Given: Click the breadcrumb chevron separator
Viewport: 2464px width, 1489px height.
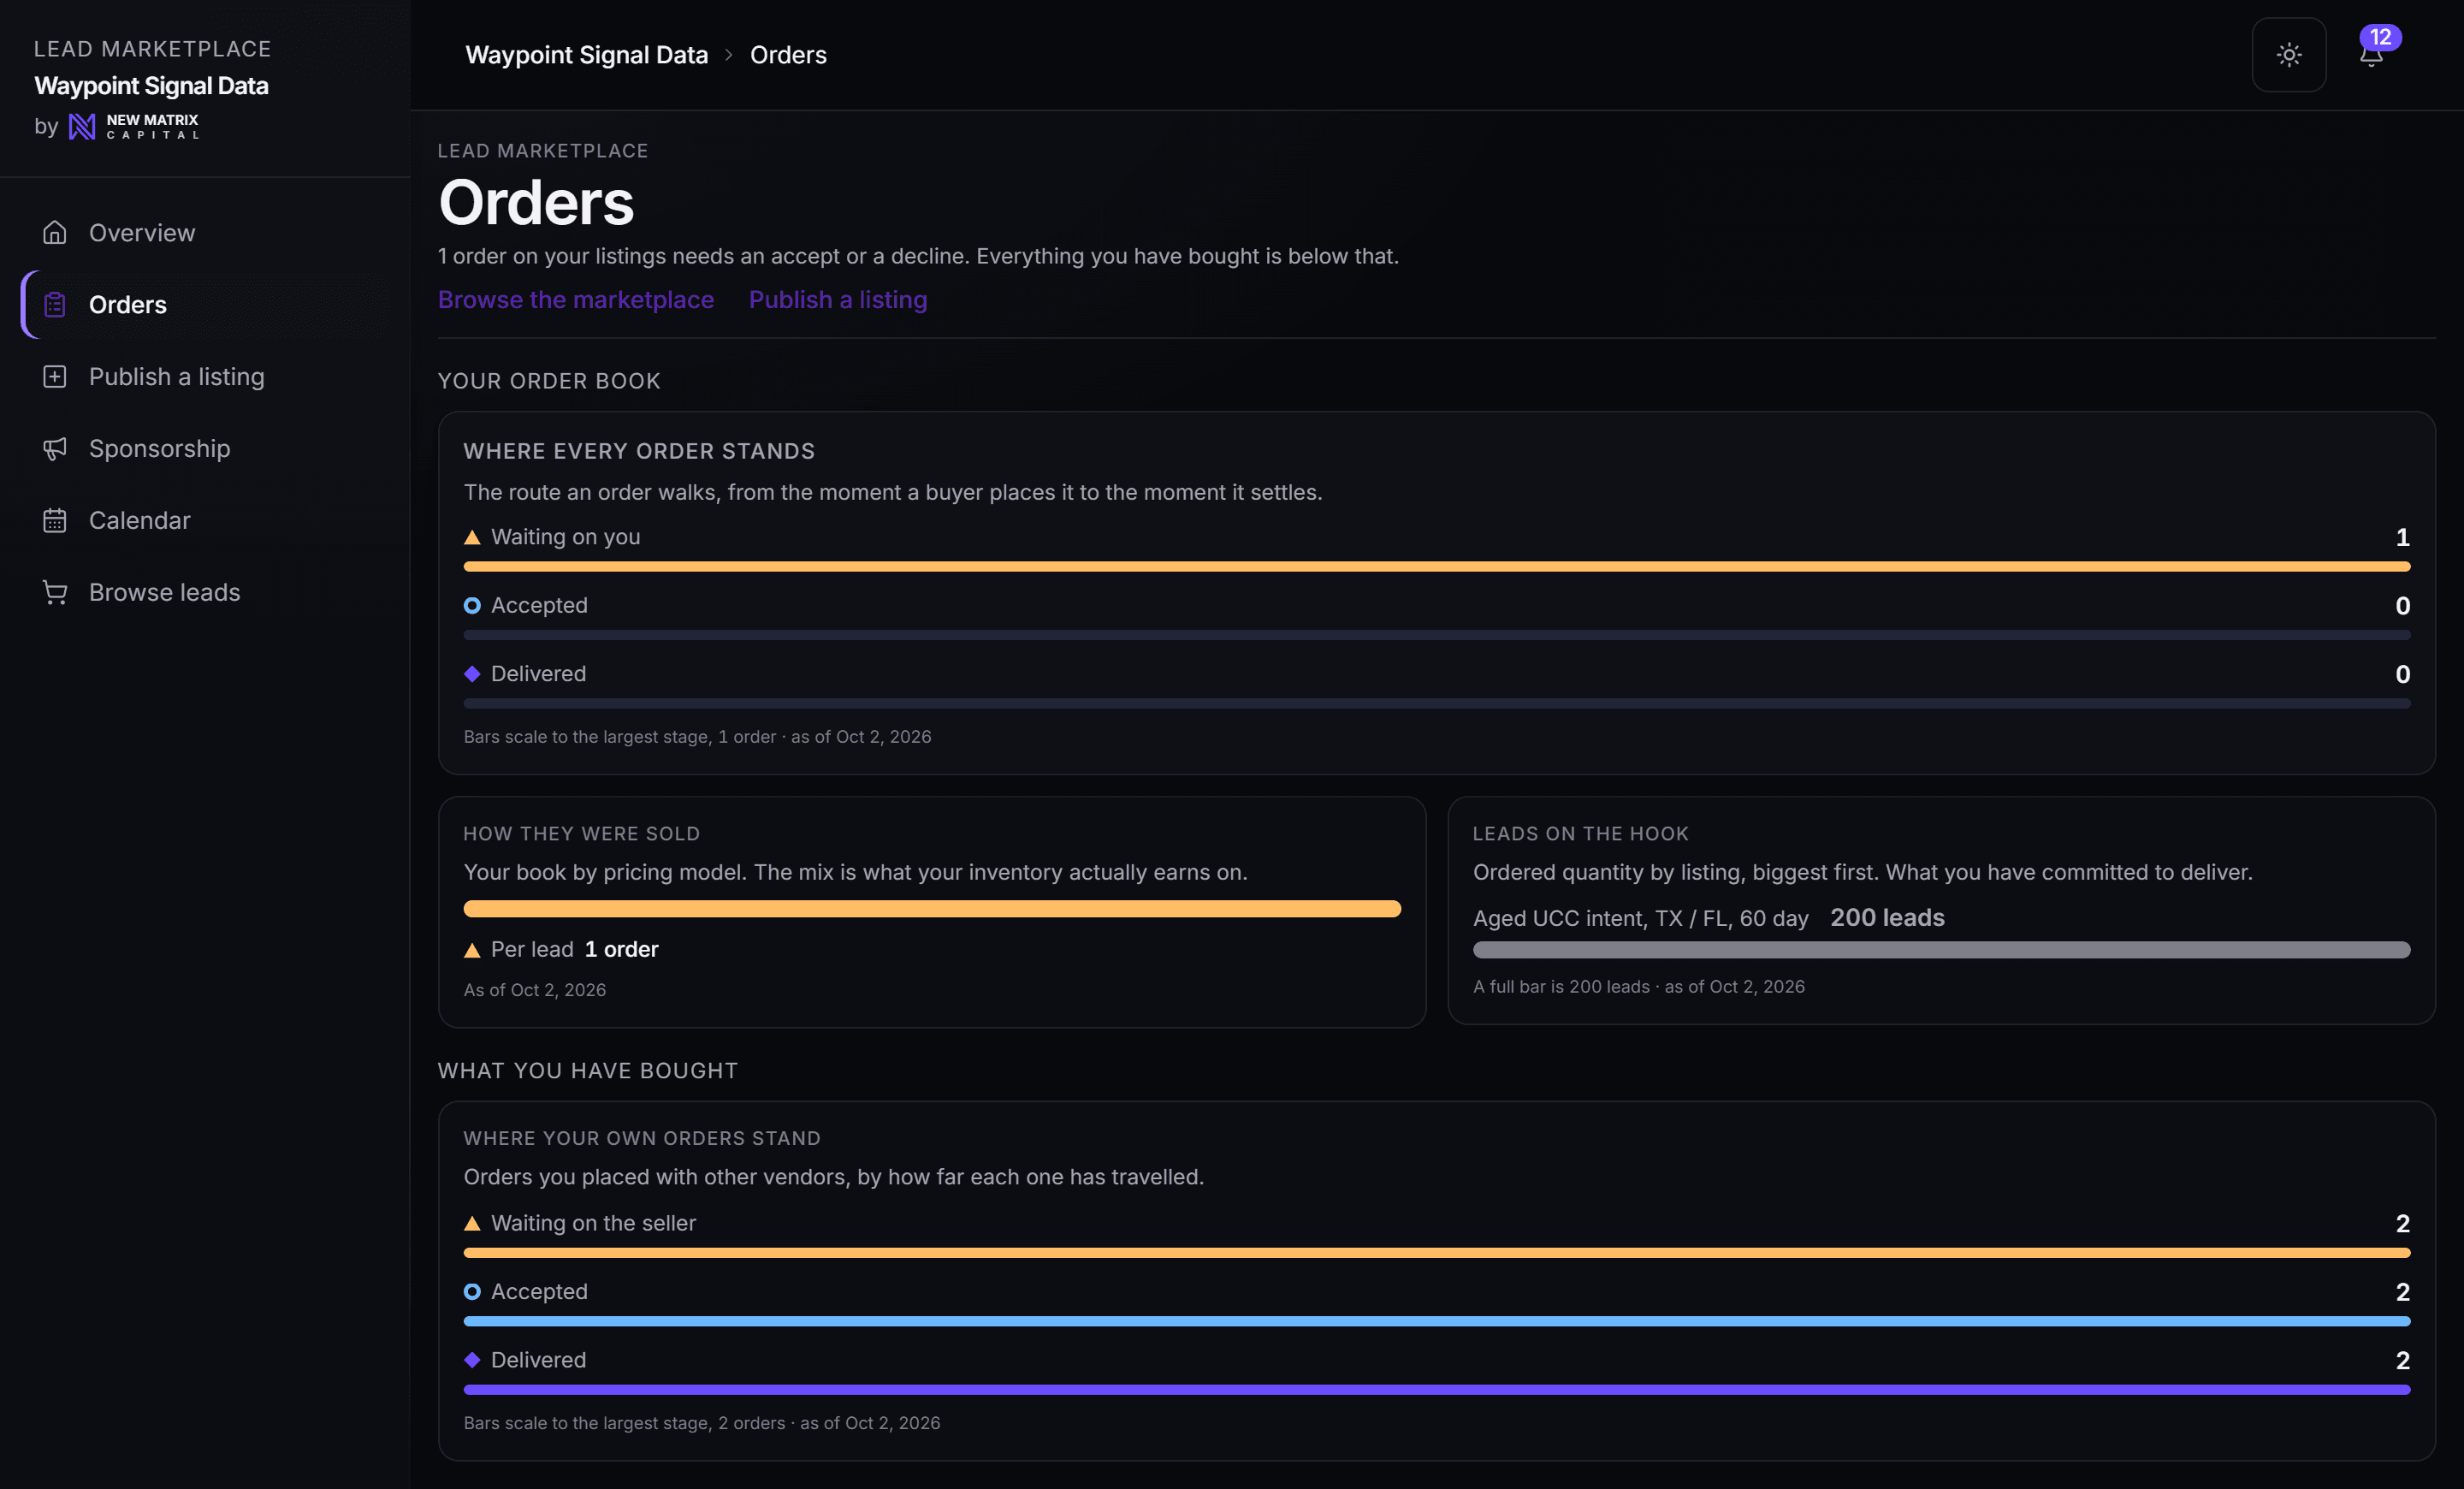Looking at the screenshot, I should click(729, 55).
